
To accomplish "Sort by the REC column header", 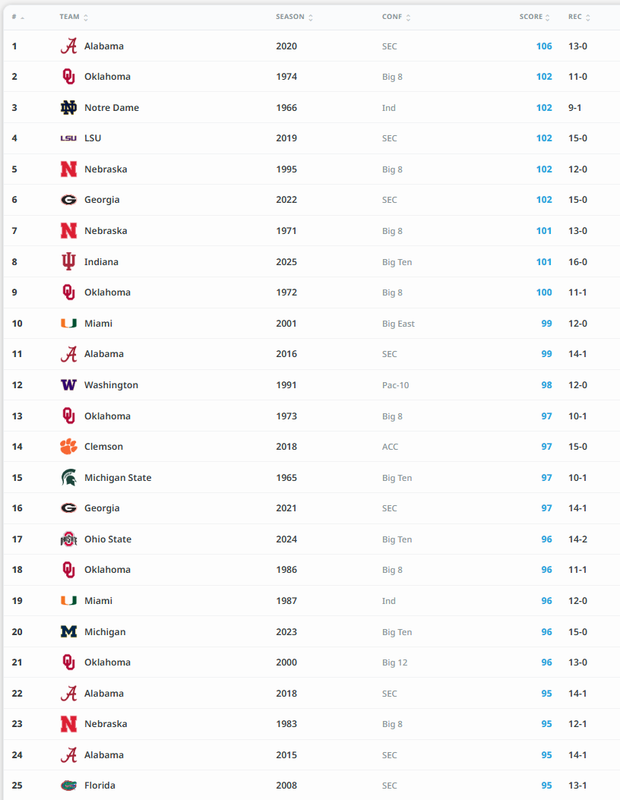I will [579, 17].
